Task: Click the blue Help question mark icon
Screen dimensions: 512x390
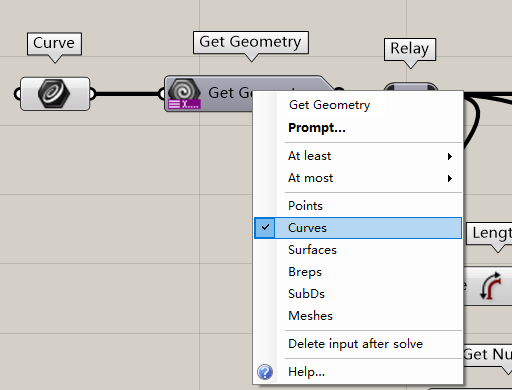Action: [x=265, y=372]
